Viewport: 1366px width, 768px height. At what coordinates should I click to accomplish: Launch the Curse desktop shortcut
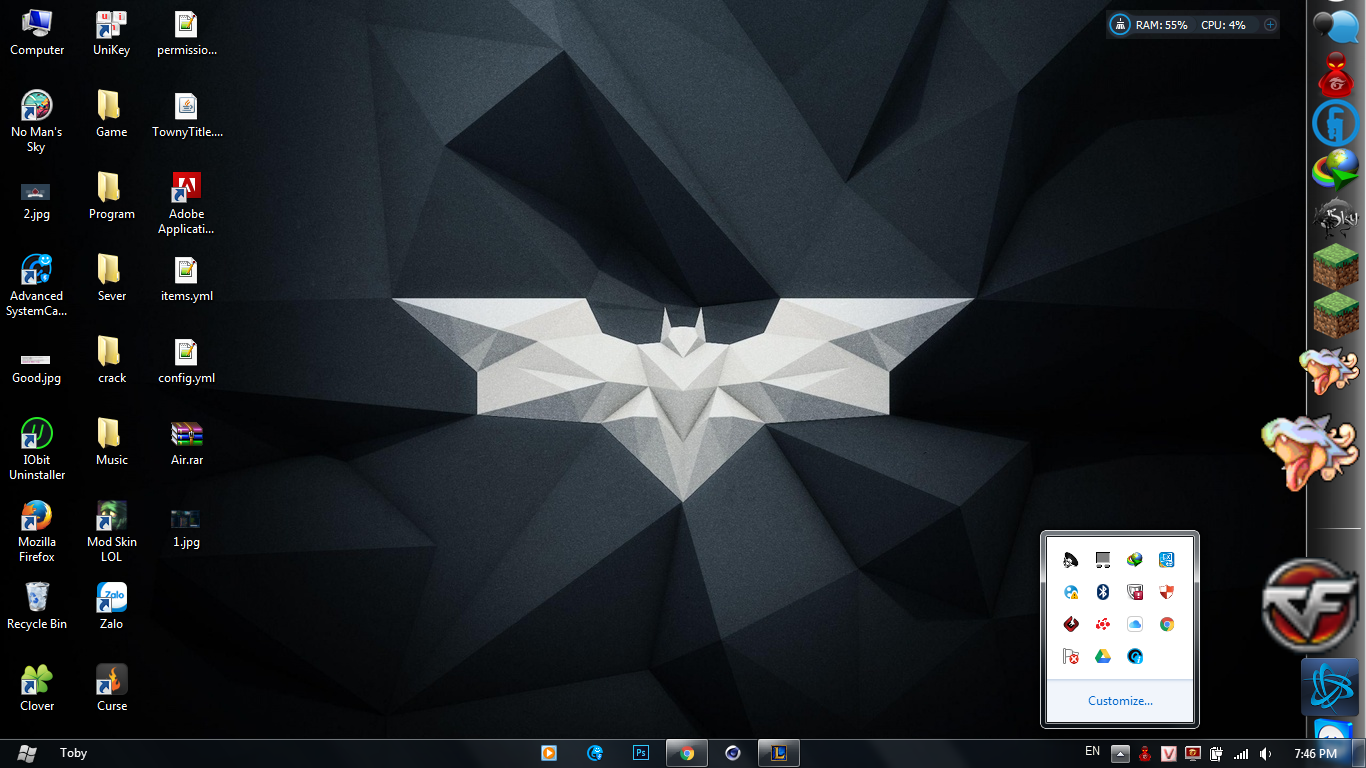(111, 688)
